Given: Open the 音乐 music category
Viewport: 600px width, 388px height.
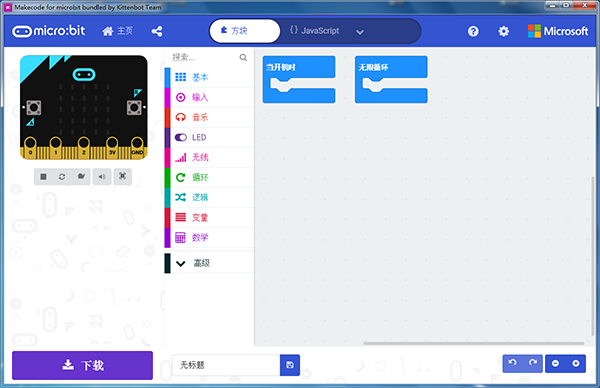Looking at the screenshot, I should 209,117.
